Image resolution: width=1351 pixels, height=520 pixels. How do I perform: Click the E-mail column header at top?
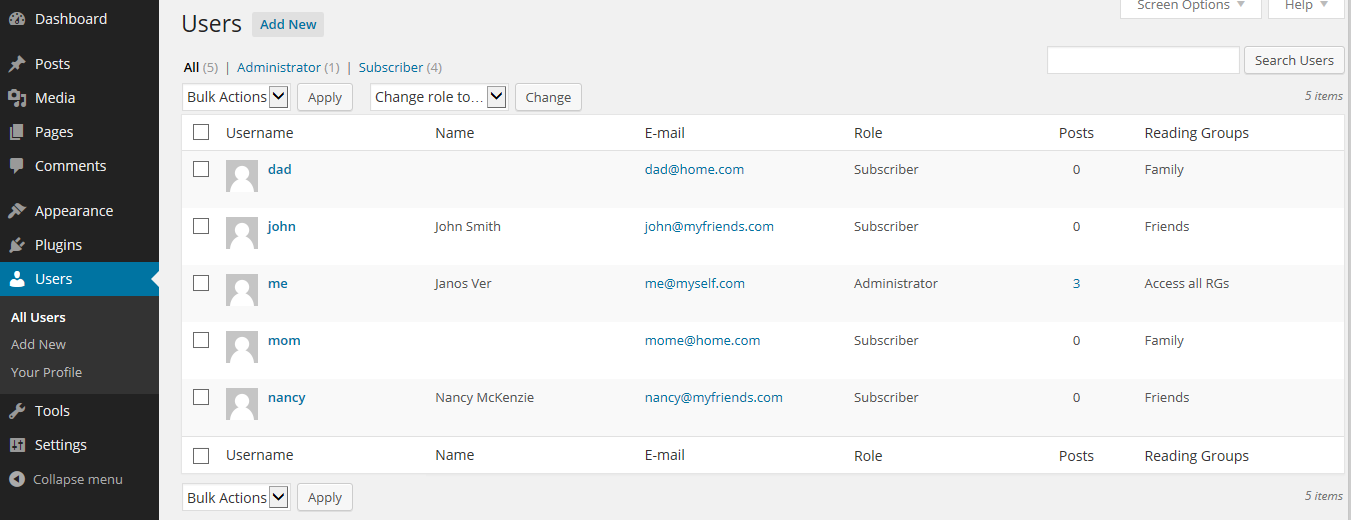tap(665, 132)
